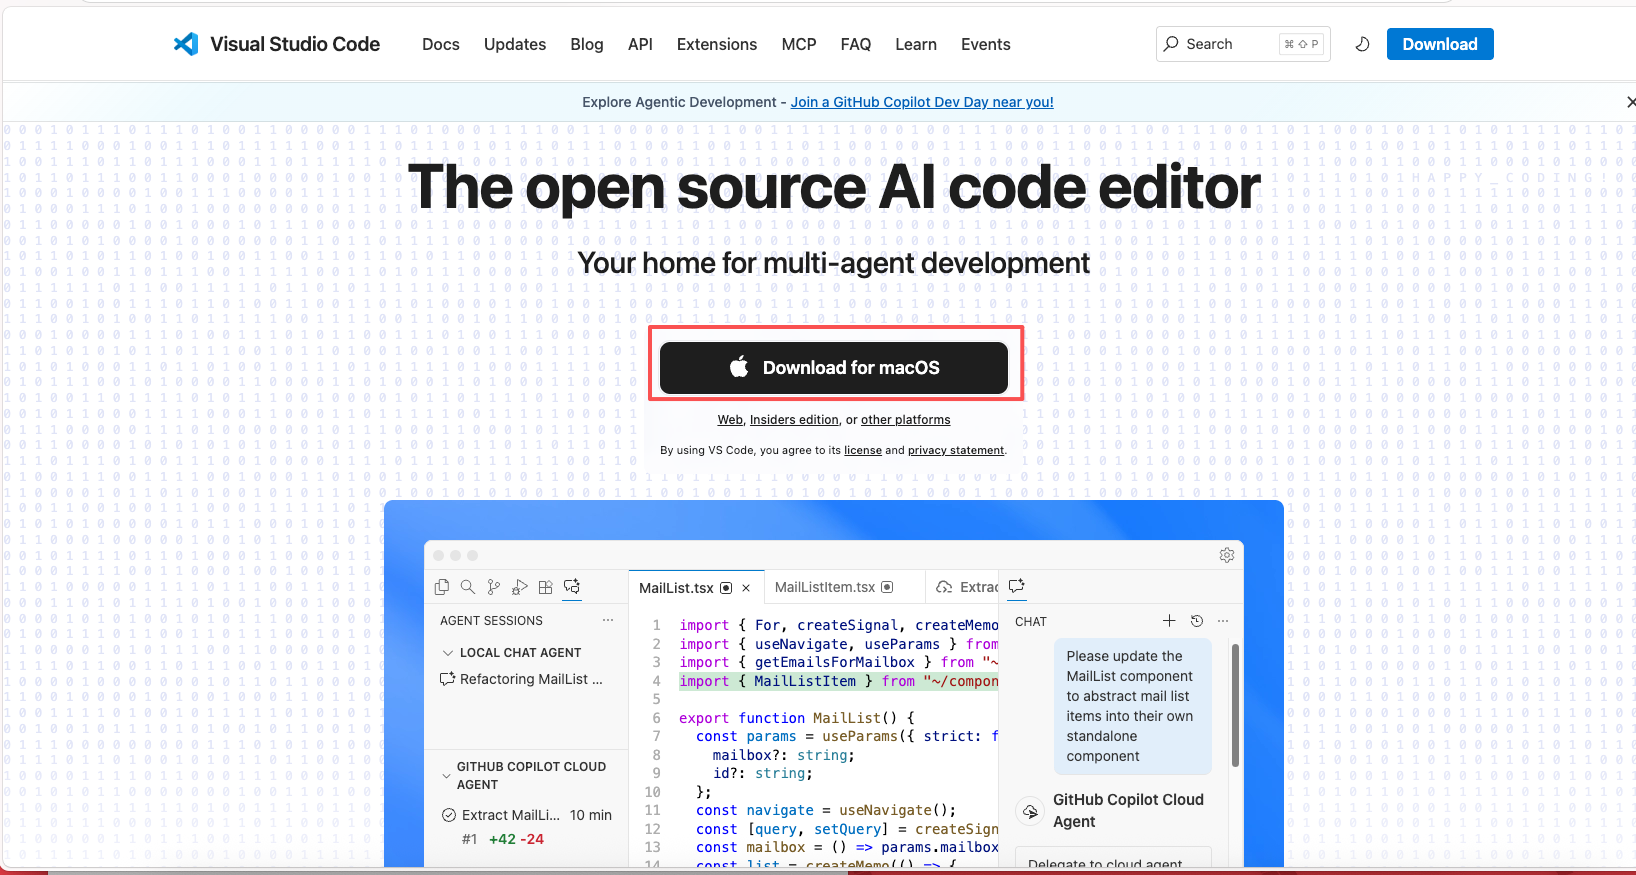This screenshot has height=875, width=1636.
Task: Click the Visual Studio Code logo icon
Action: click(186, 44)
